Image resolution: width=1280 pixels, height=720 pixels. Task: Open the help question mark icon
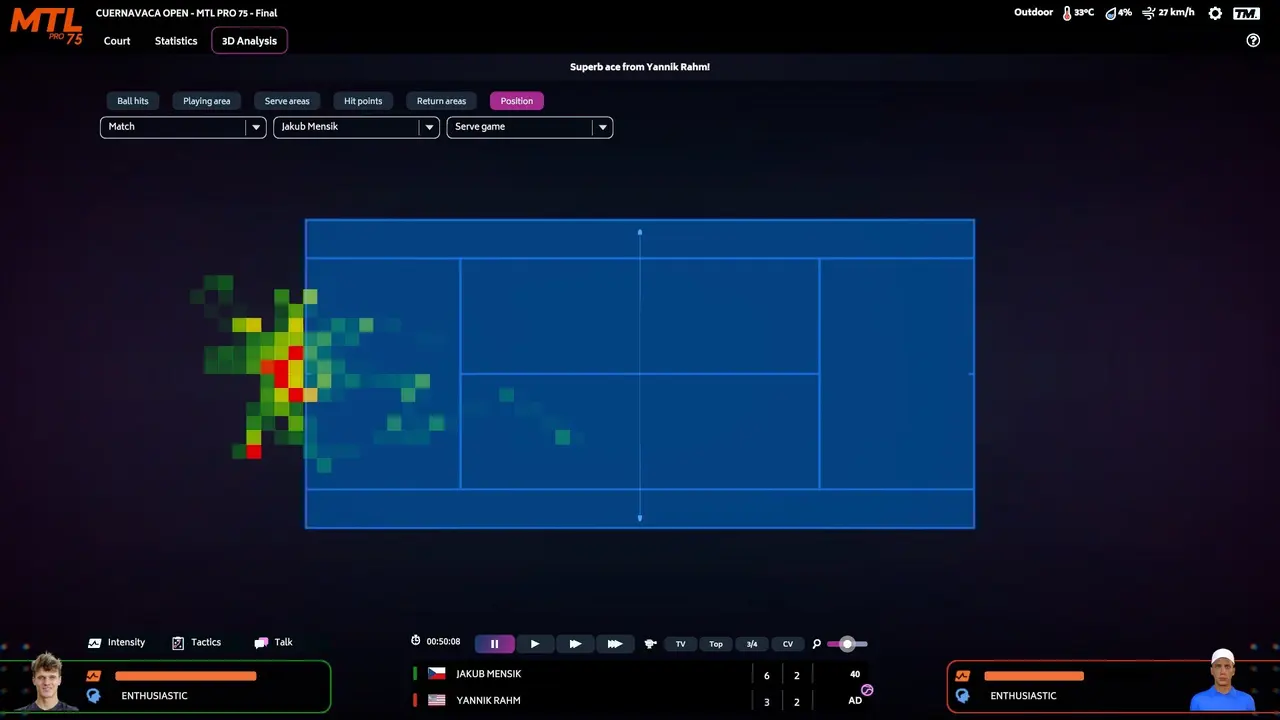(1253, 41)
